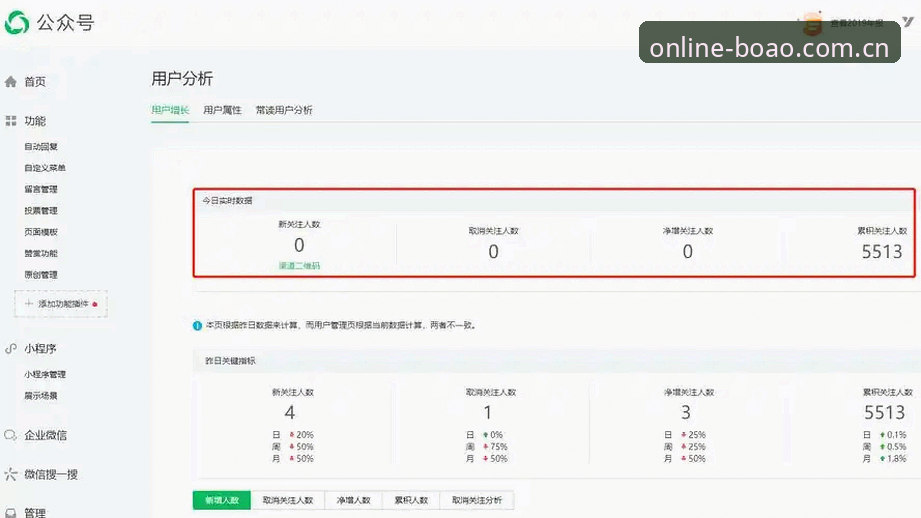Switch to the 用户增长 tab

170,110
